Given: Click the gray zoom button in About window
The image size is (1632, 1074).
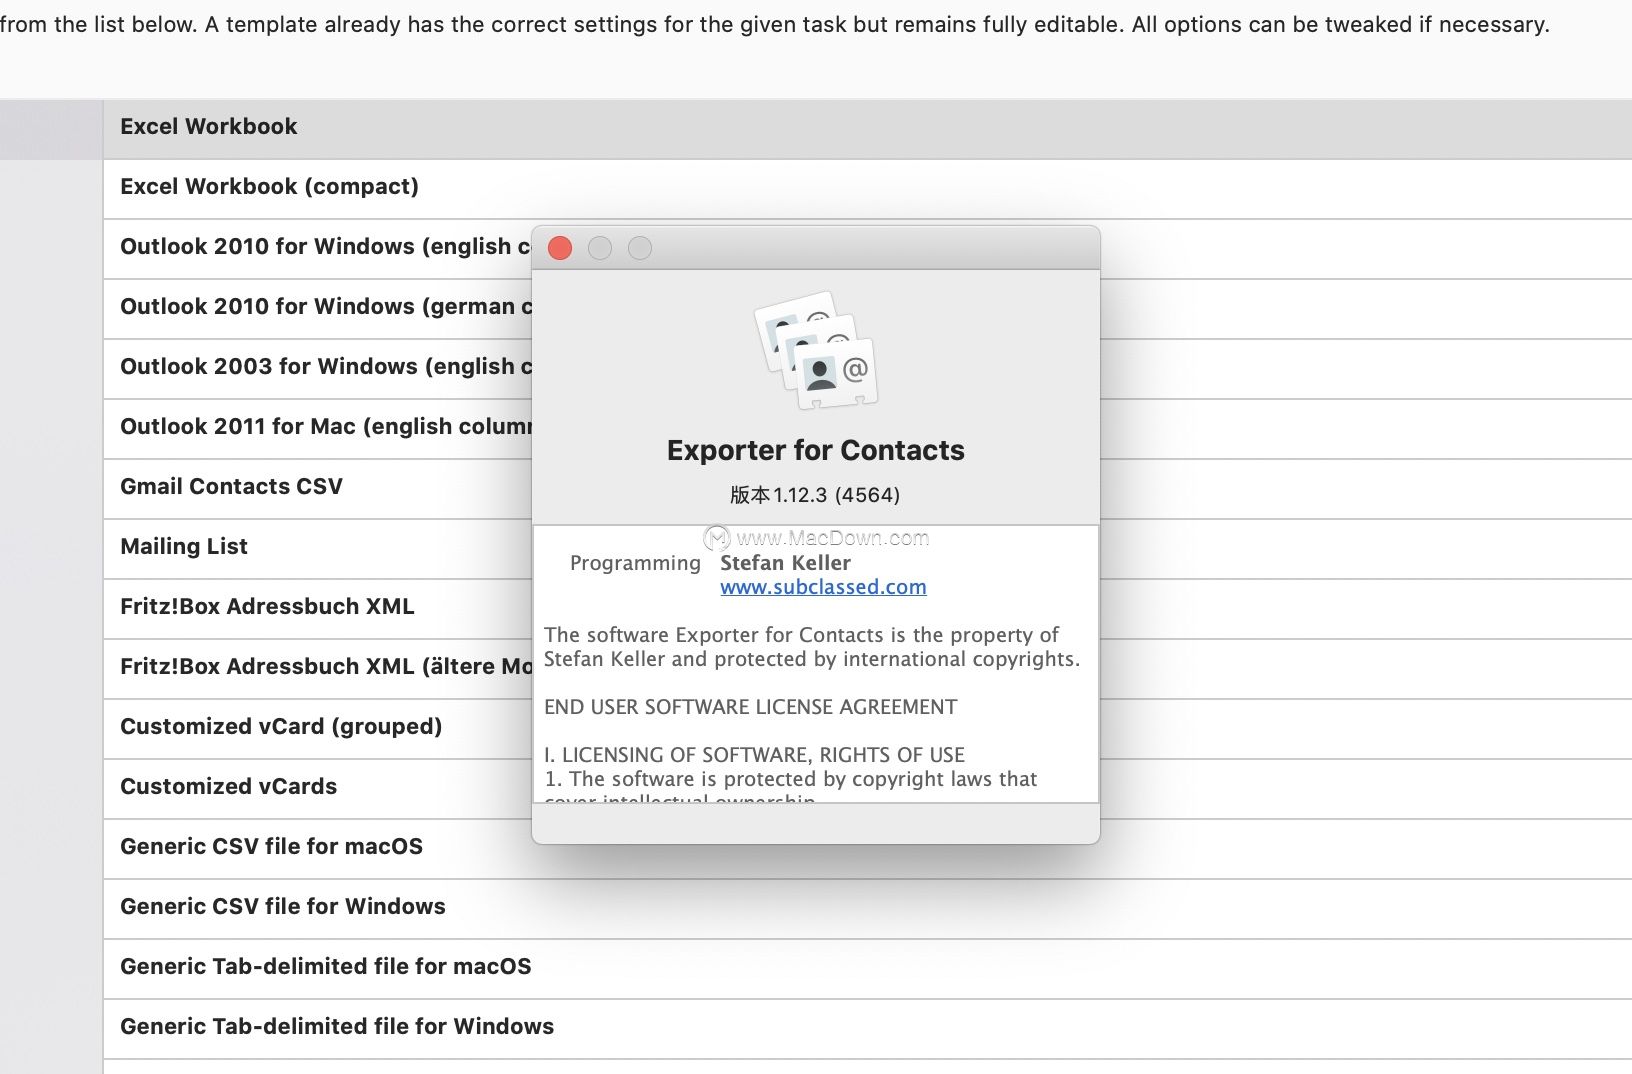Looking at the screenshot, I should (x=640, y=248).
